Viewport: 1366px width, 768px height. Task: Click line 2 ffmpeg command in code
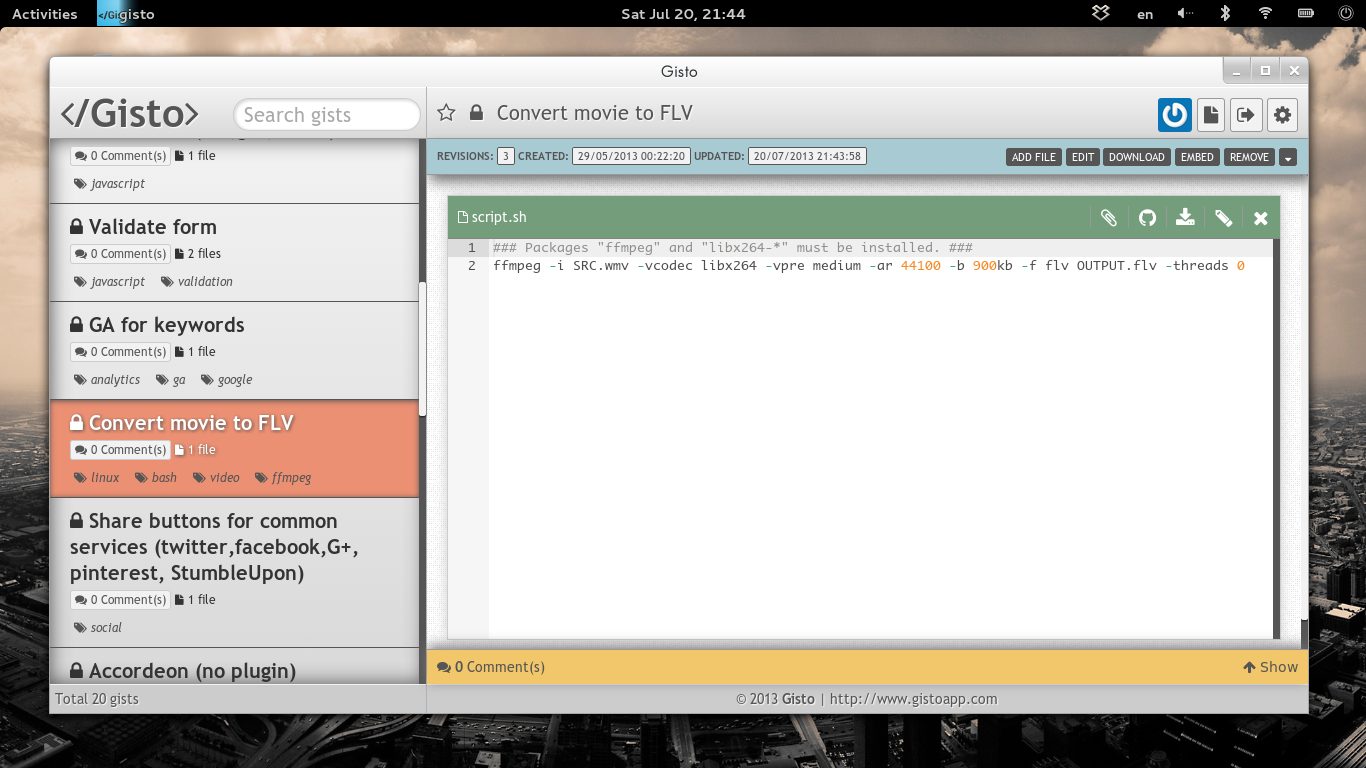[868, 266]
